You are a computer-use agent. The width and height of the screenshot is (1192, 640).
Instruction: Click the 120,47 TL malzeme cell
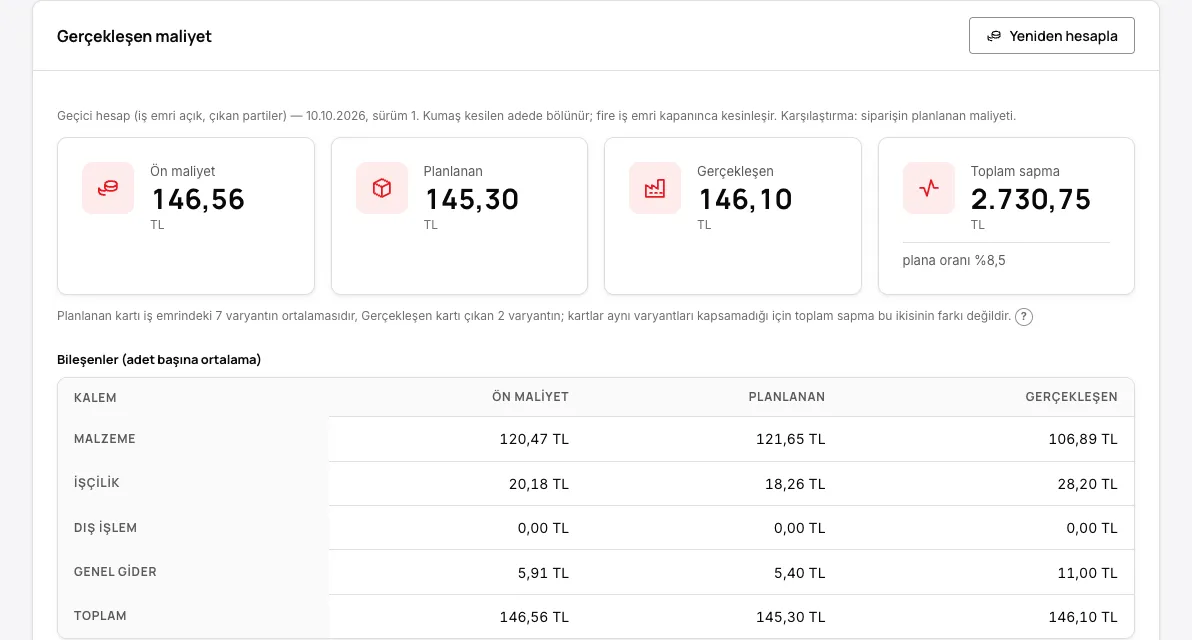point(534,439)
